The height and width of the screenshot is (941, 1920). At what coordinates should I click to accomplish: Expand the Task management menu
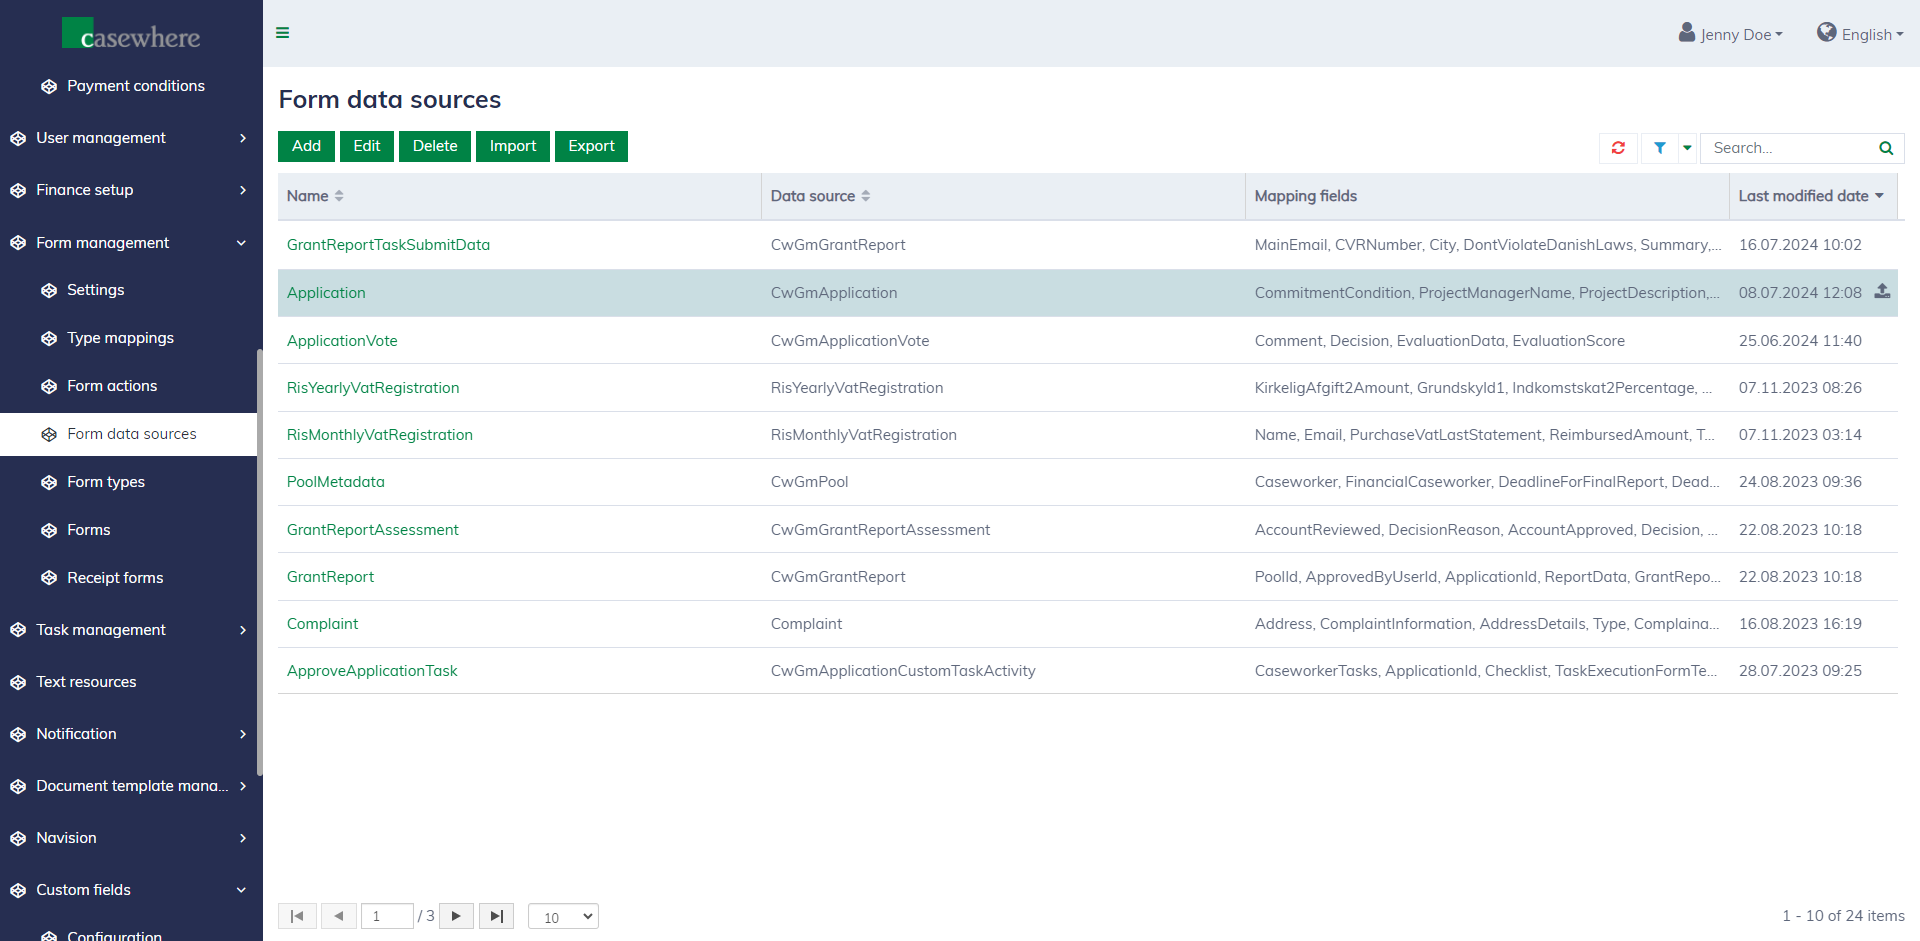click(x=130, y=630)
